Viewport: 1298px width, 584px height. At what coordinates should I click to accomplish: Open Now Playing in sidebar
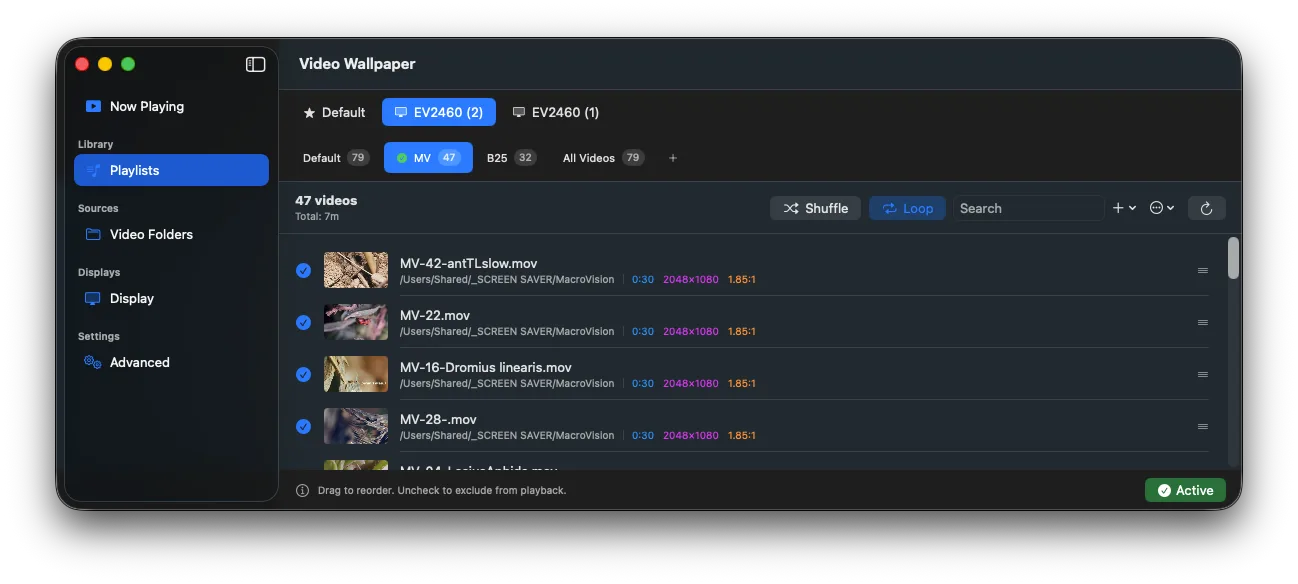[x=171, y=106]
